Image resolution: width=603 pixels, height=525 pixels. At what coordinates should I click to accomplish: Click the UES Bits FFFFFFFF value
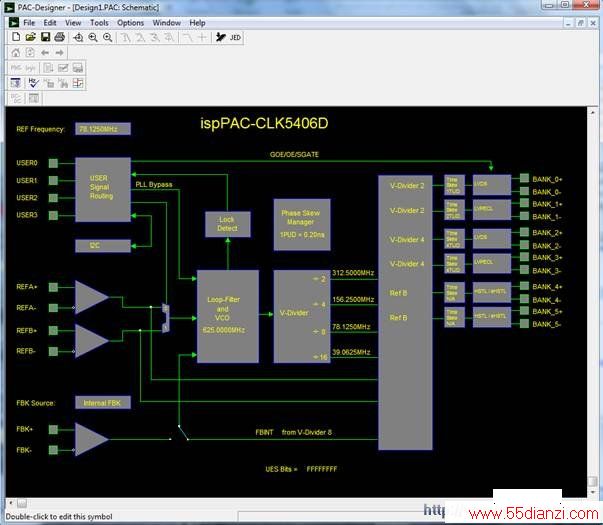321,469
